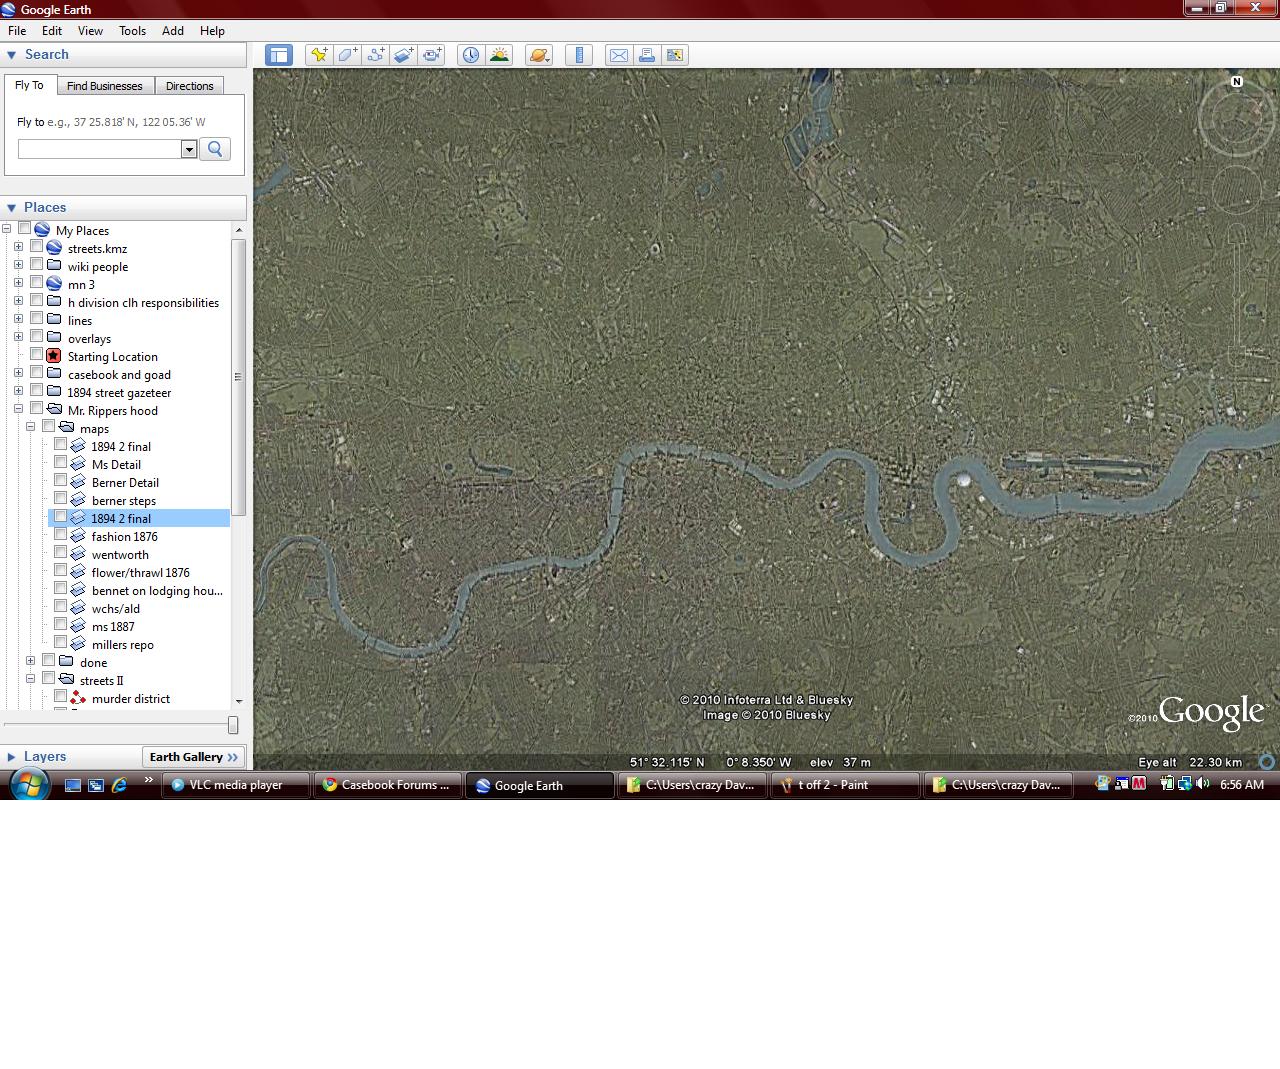Screen dimensions: 1280x1069
Task: Toggle sunlight across the landscape icon
Action: click(x=498, y=55)
